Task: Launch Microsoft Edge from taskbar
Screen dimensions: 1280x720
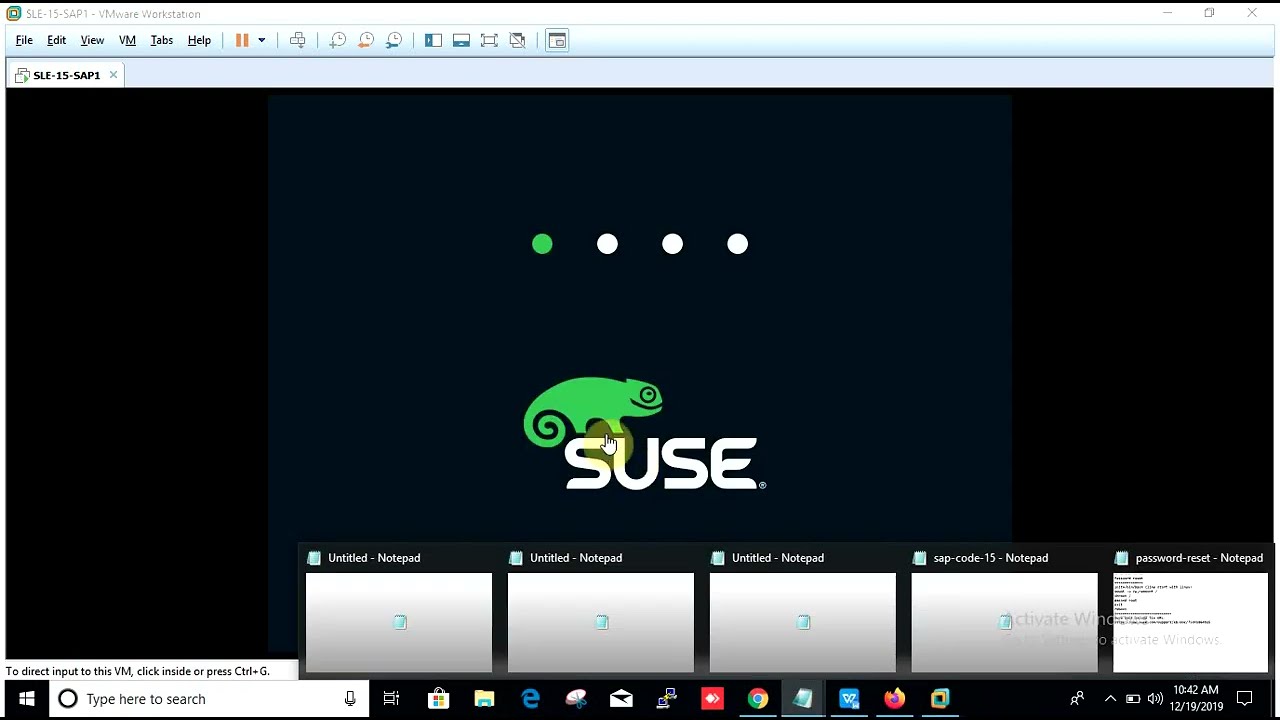Action: coord(530,699)
